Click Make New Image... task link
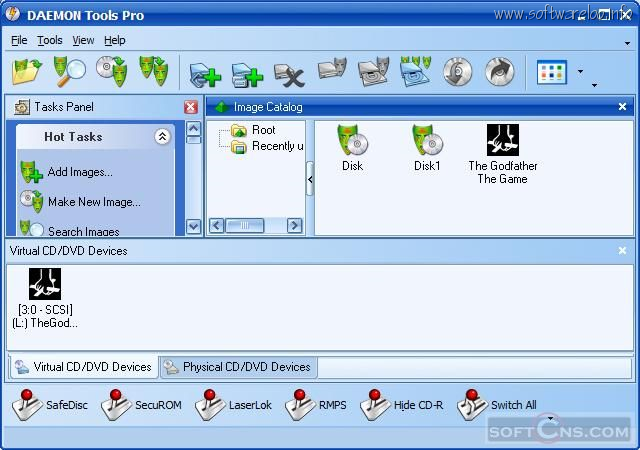This screenshot has width=640, height=450. tap(94, 202)
